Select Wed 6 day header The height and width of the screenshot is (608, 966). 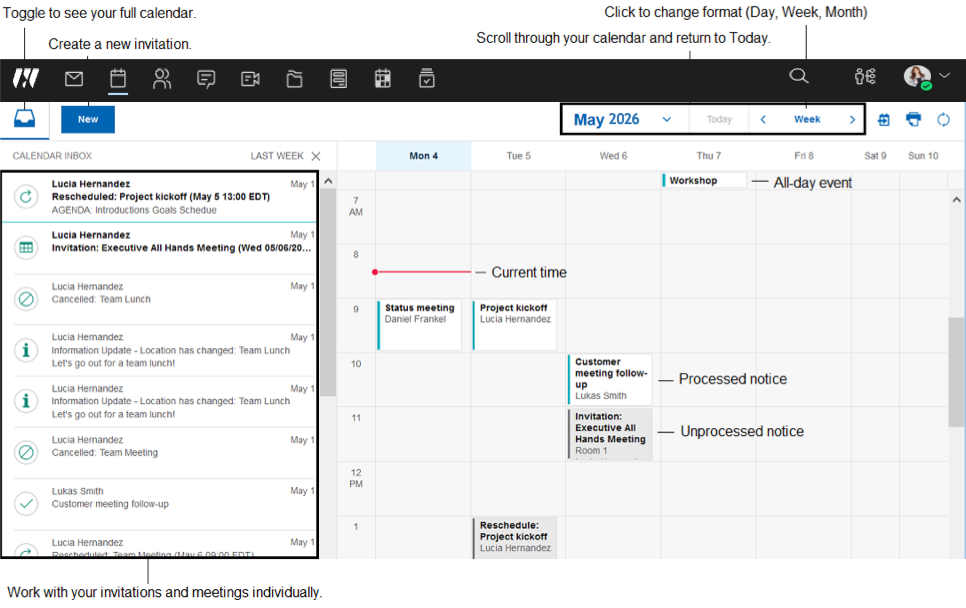click(613, 156)
